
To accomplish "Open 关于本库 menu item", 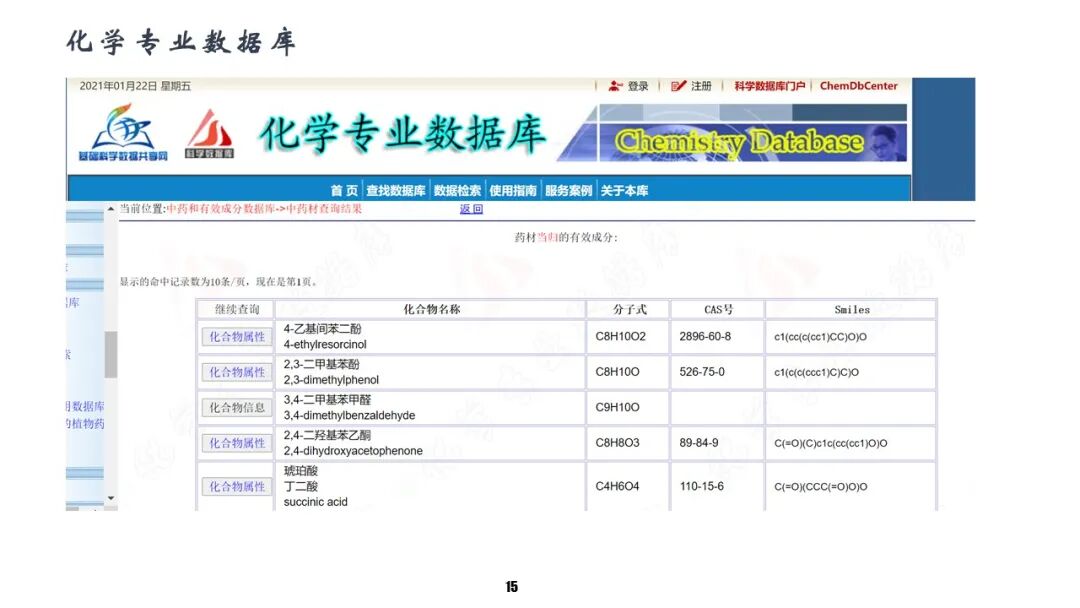I will [x=624, y=191].
